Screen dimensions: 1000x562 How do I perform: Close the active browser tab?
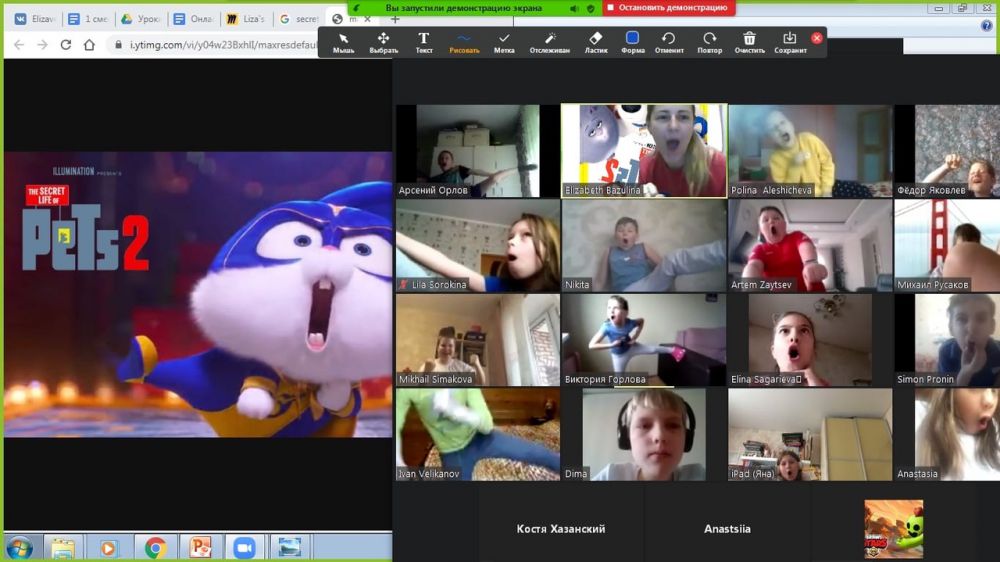[x=367, y=19]
